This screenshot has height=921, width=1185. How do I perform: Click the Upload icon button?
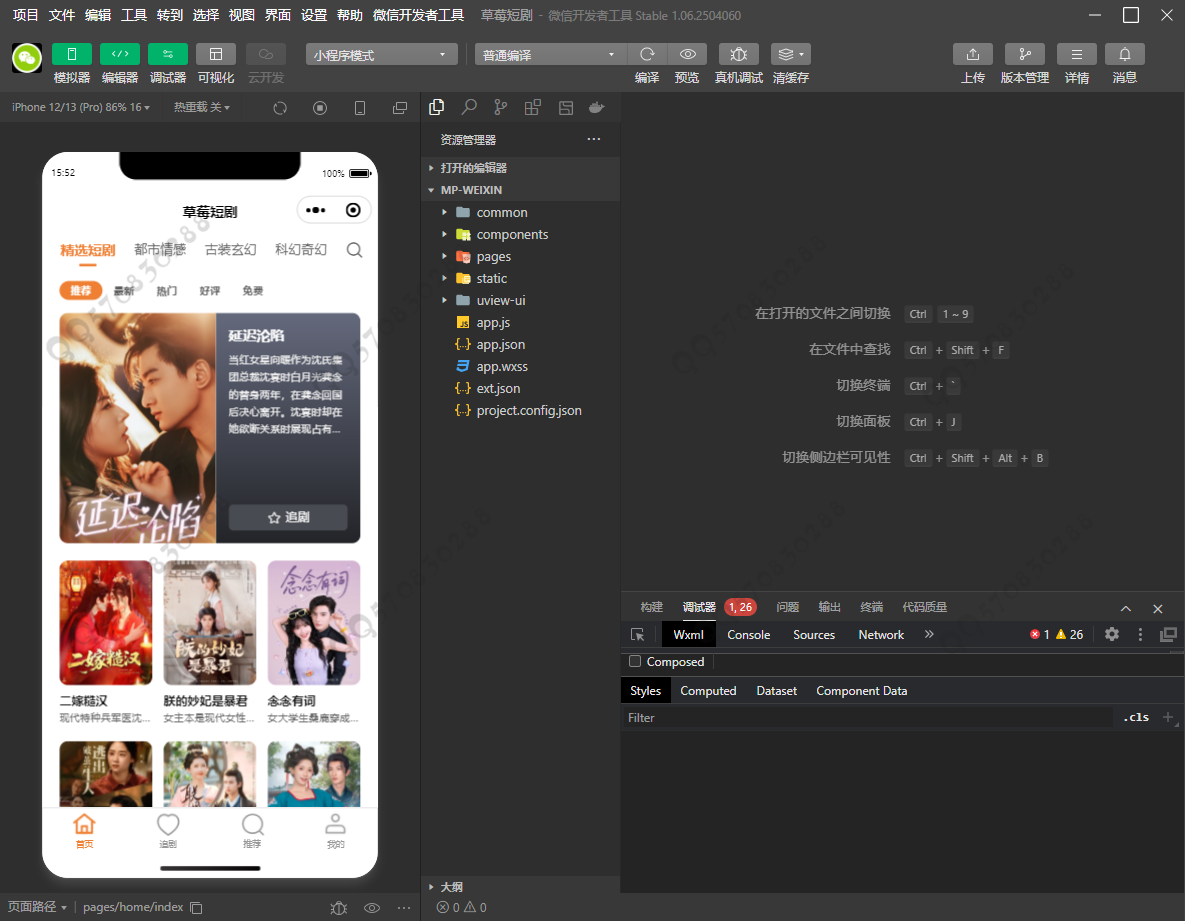972,54
